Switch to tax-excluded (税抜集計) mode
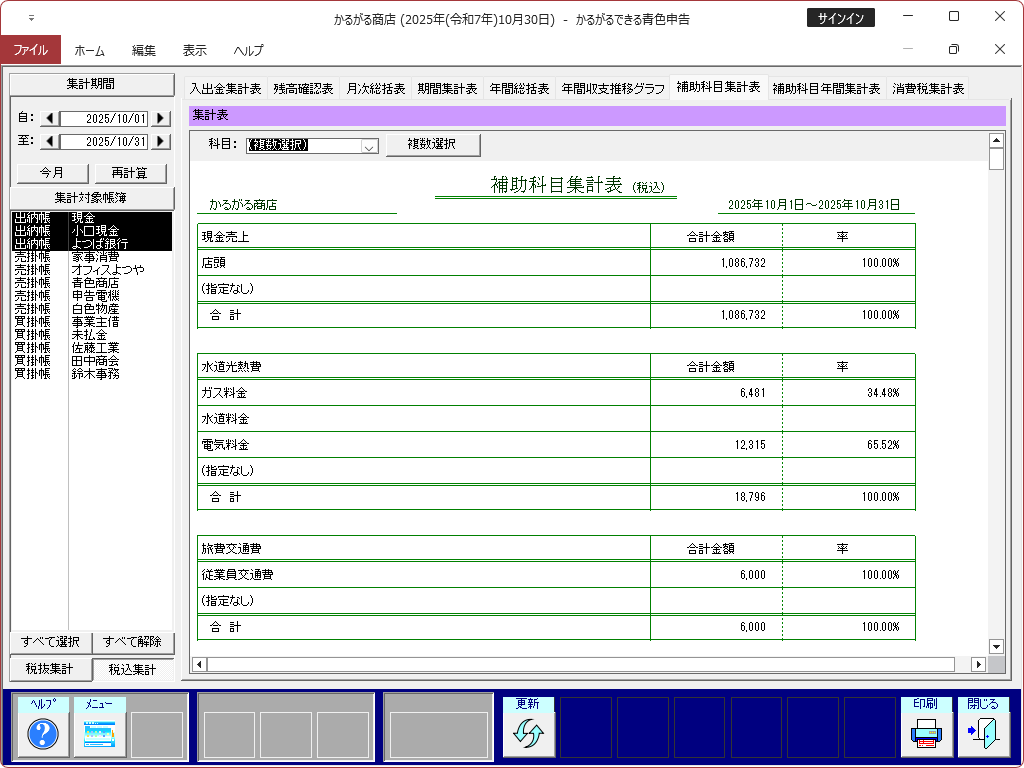The height and width of the screenshot is (768, 1024). 50,669
